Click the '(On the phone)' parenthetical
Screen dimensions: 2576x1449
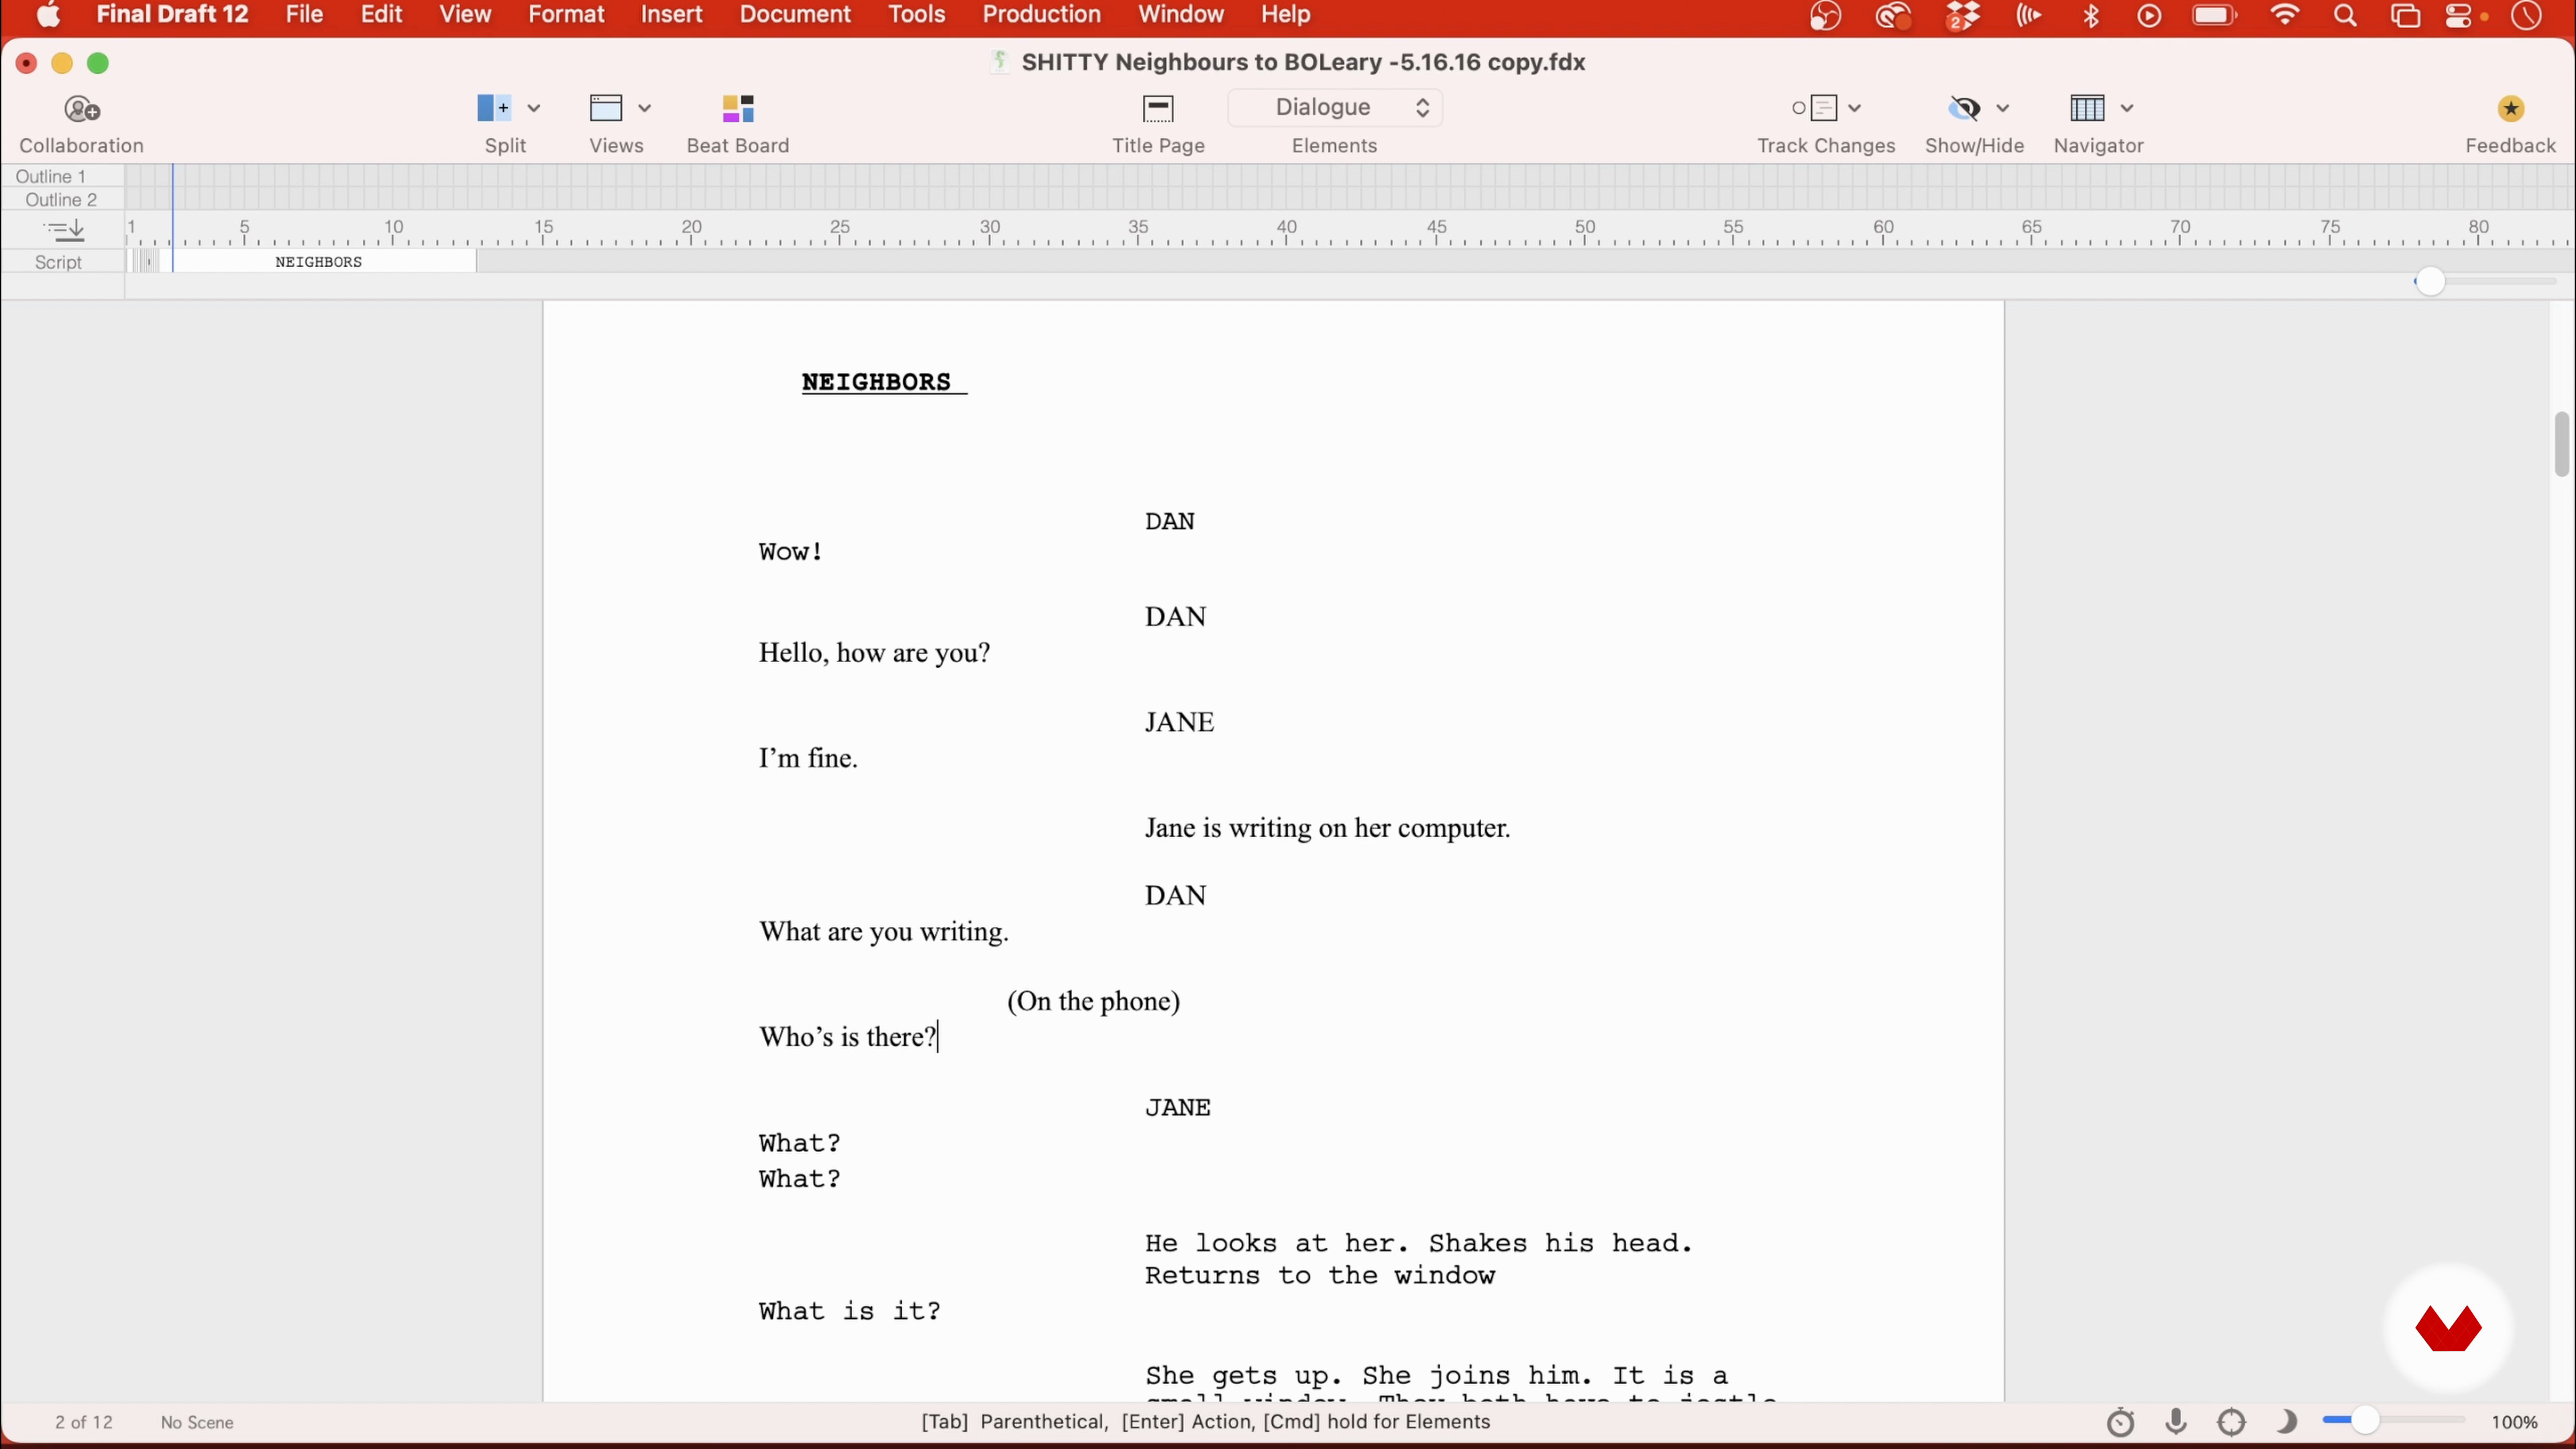pos(1093,1001)
